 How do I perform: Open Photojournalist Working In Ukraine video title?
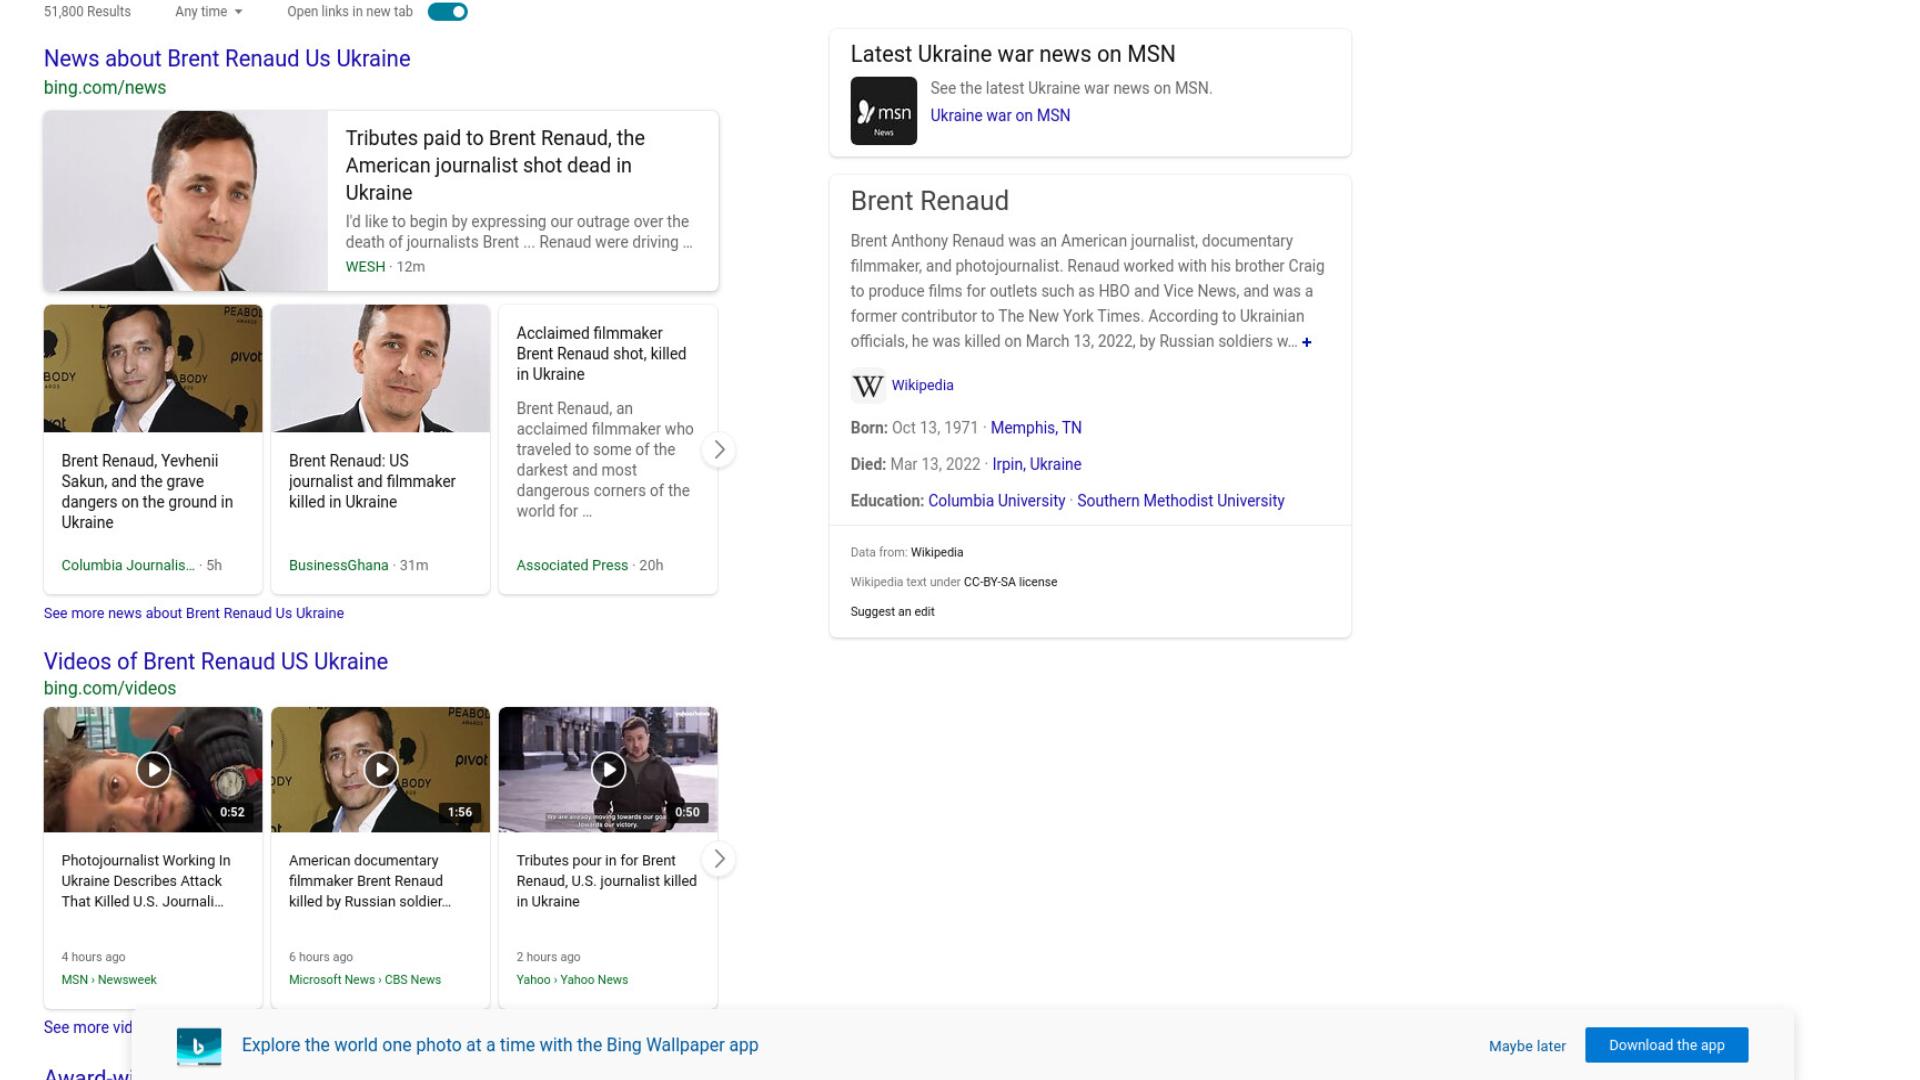(145, 881)
